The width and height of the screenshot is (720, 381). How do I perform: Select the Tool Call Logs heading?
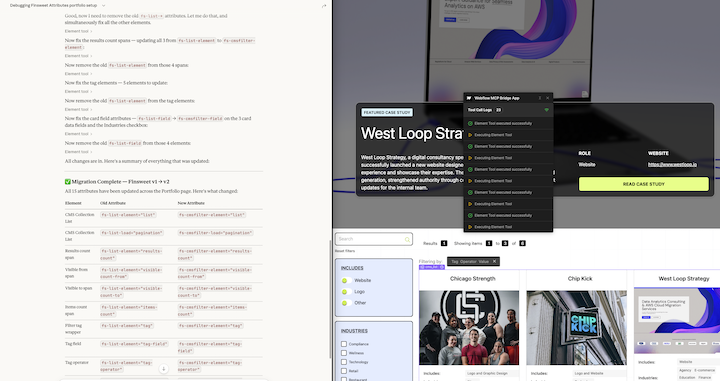pos(480,110)
